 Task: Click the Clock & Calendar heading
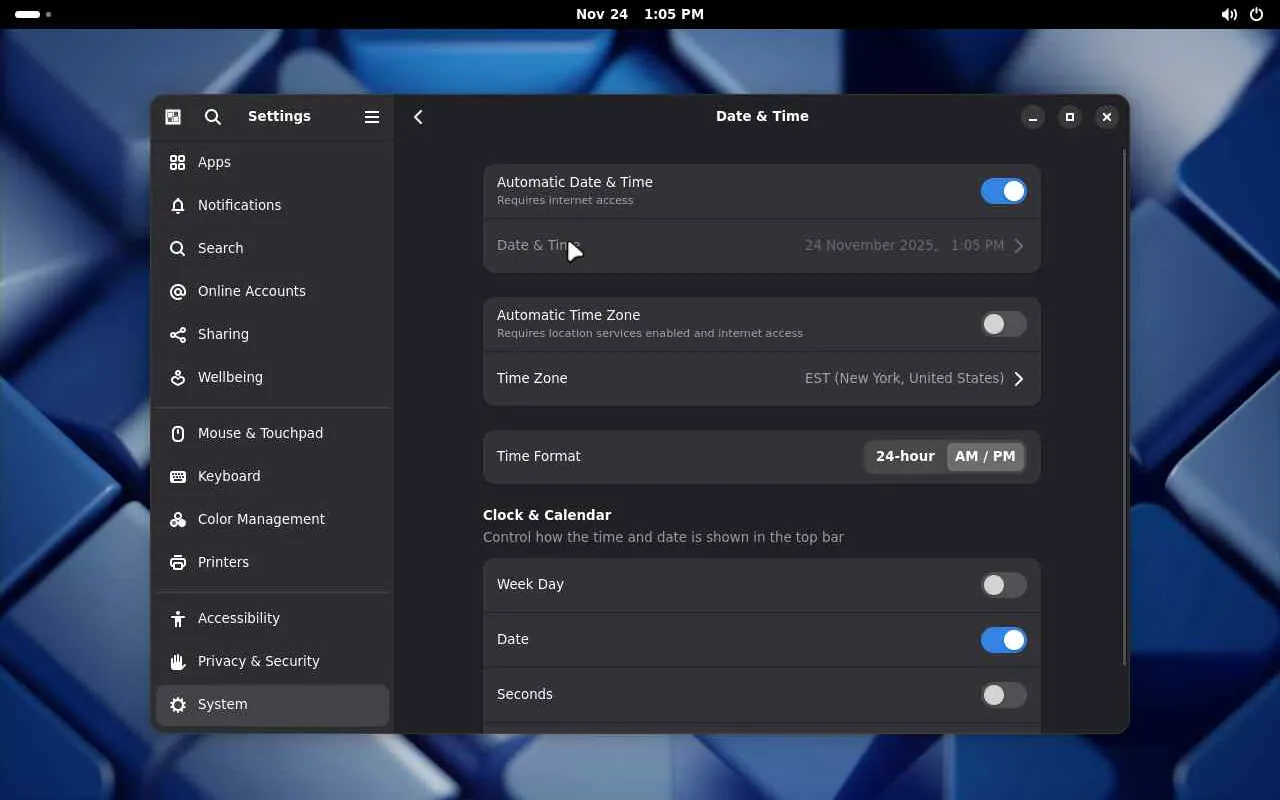pos(547,515)
